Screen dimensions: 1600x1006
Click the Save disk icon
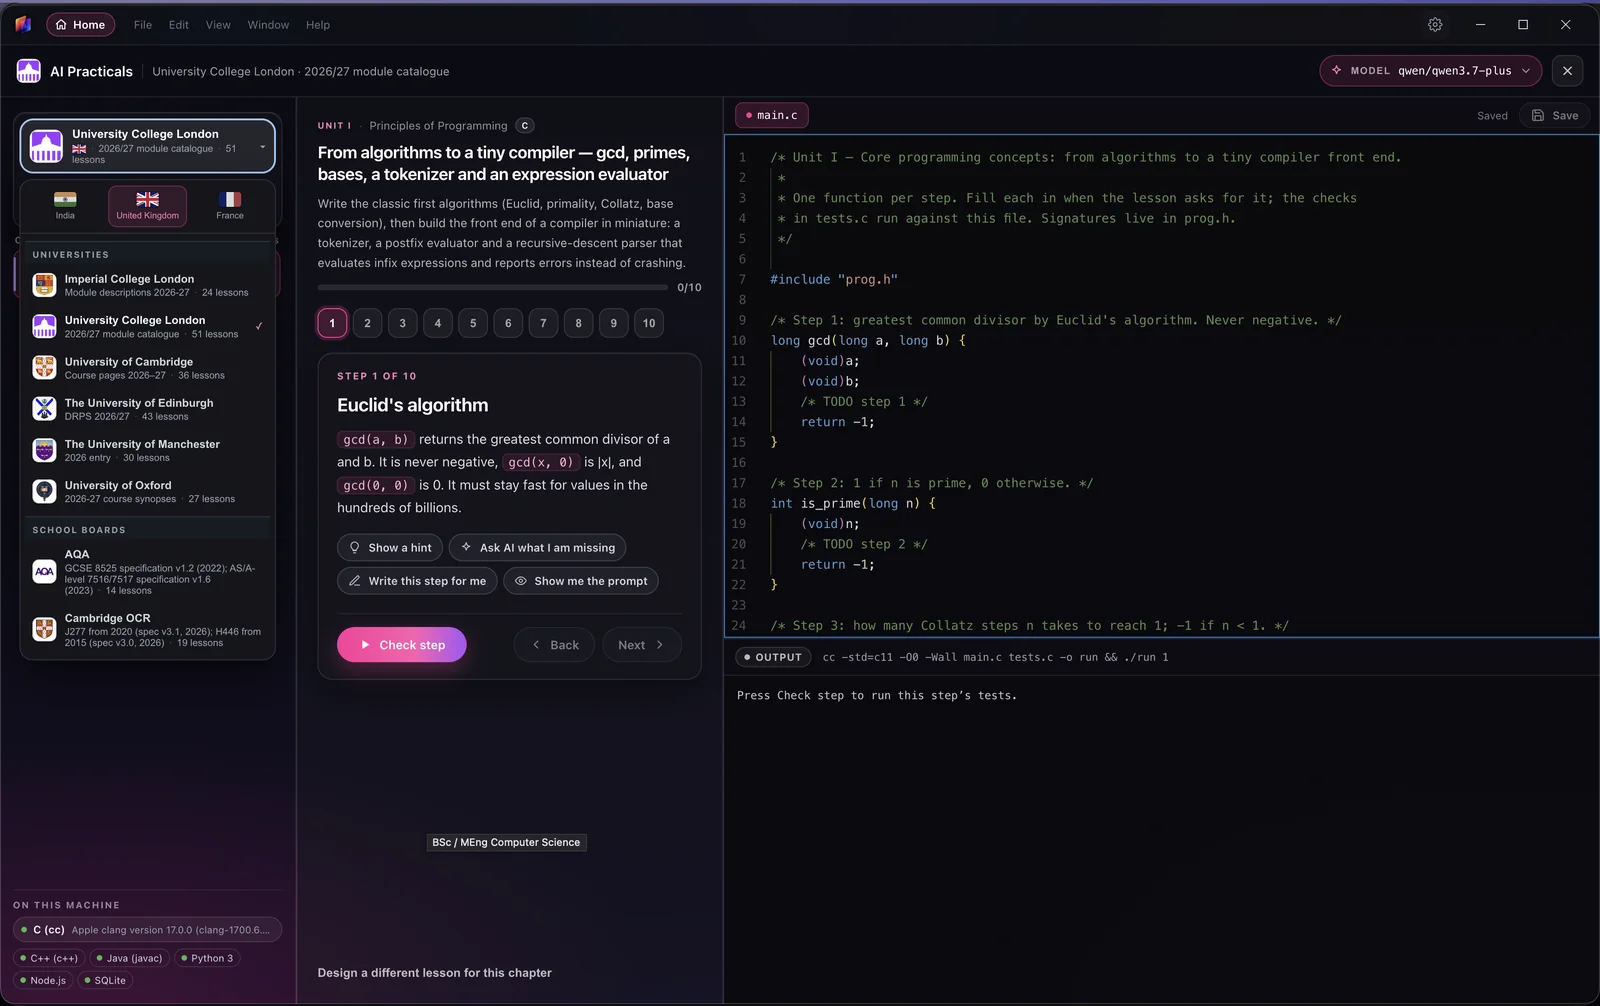click(x=1538, y=116)
